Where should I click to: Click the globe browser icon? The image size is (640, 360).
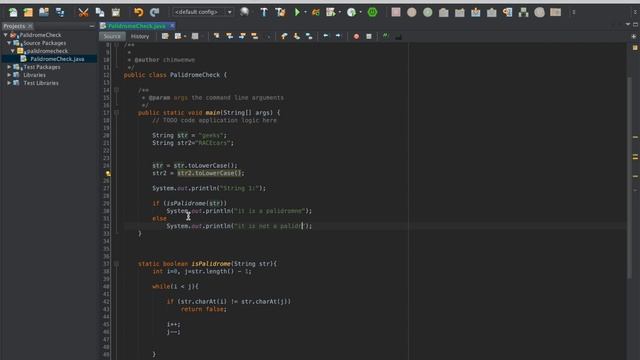point(244,12)
